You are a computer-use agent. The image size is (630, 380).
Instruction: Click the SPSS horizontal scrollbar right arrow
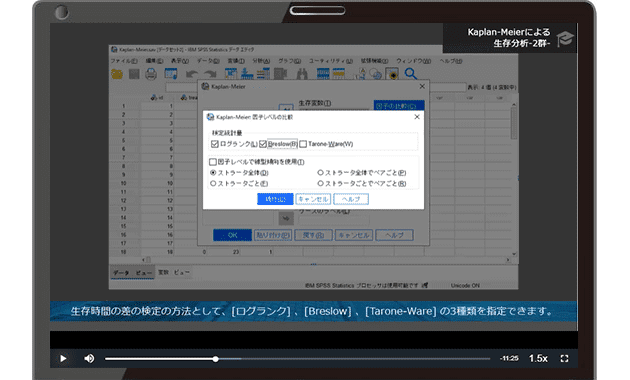tap(508, 260)
